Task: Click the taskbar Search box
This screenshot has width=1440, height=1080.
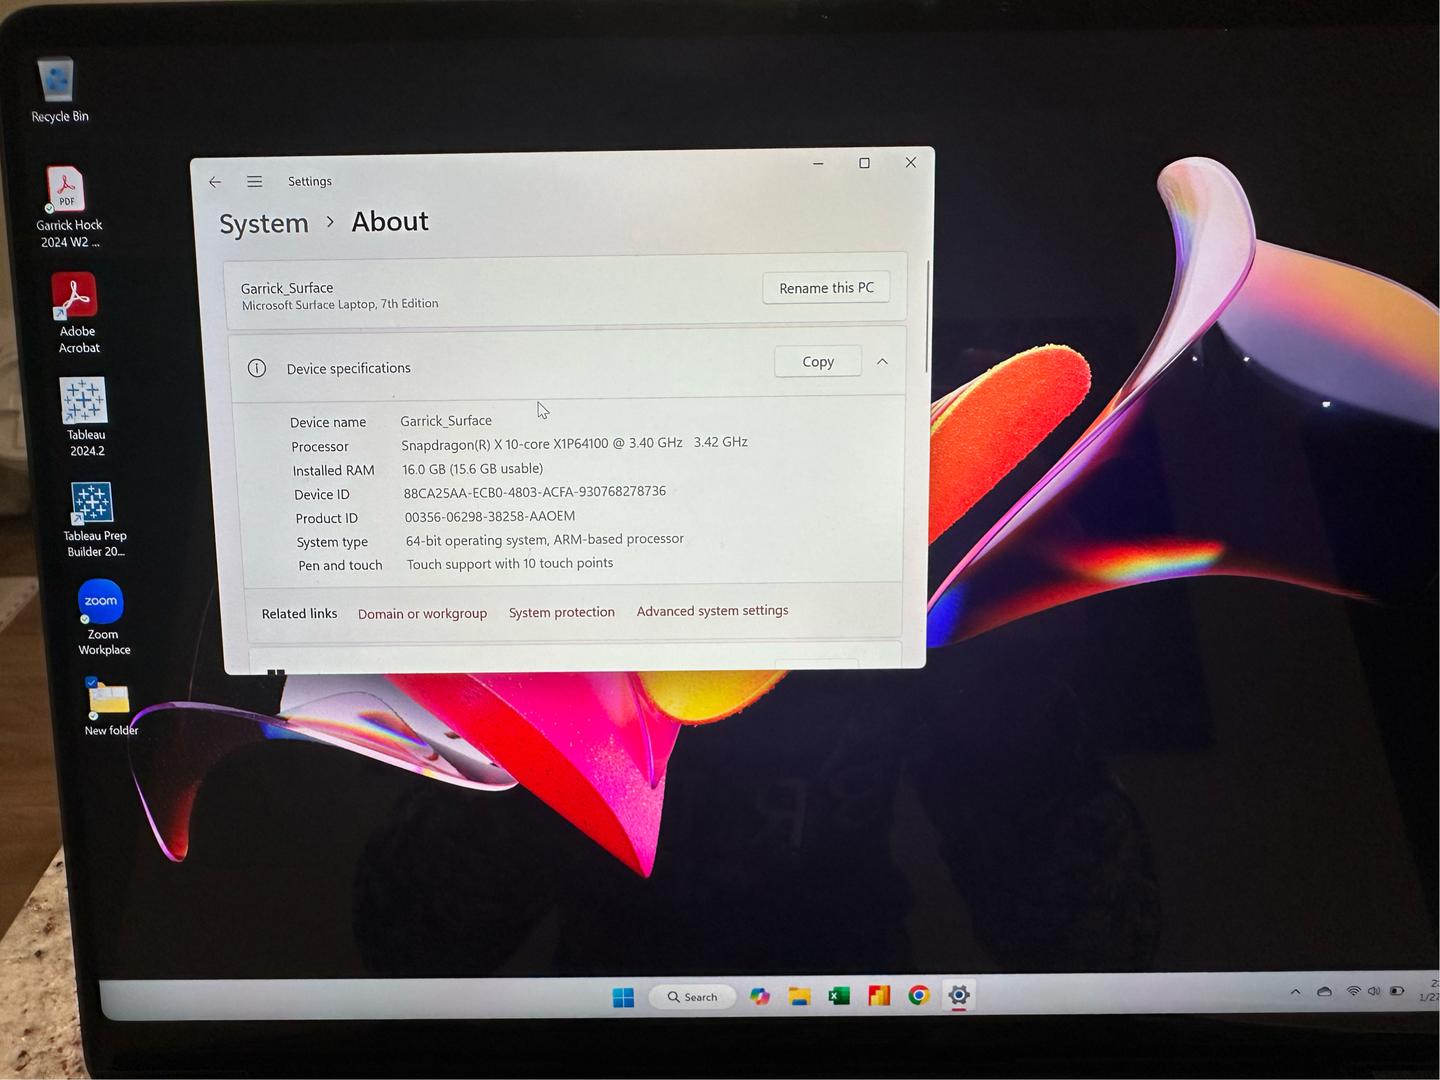Action: click(692, 996)
